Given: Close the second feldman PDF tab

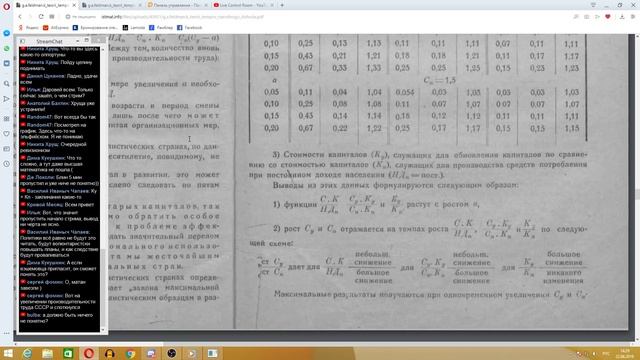Looking at the screenshot, I should click(140, 5).
